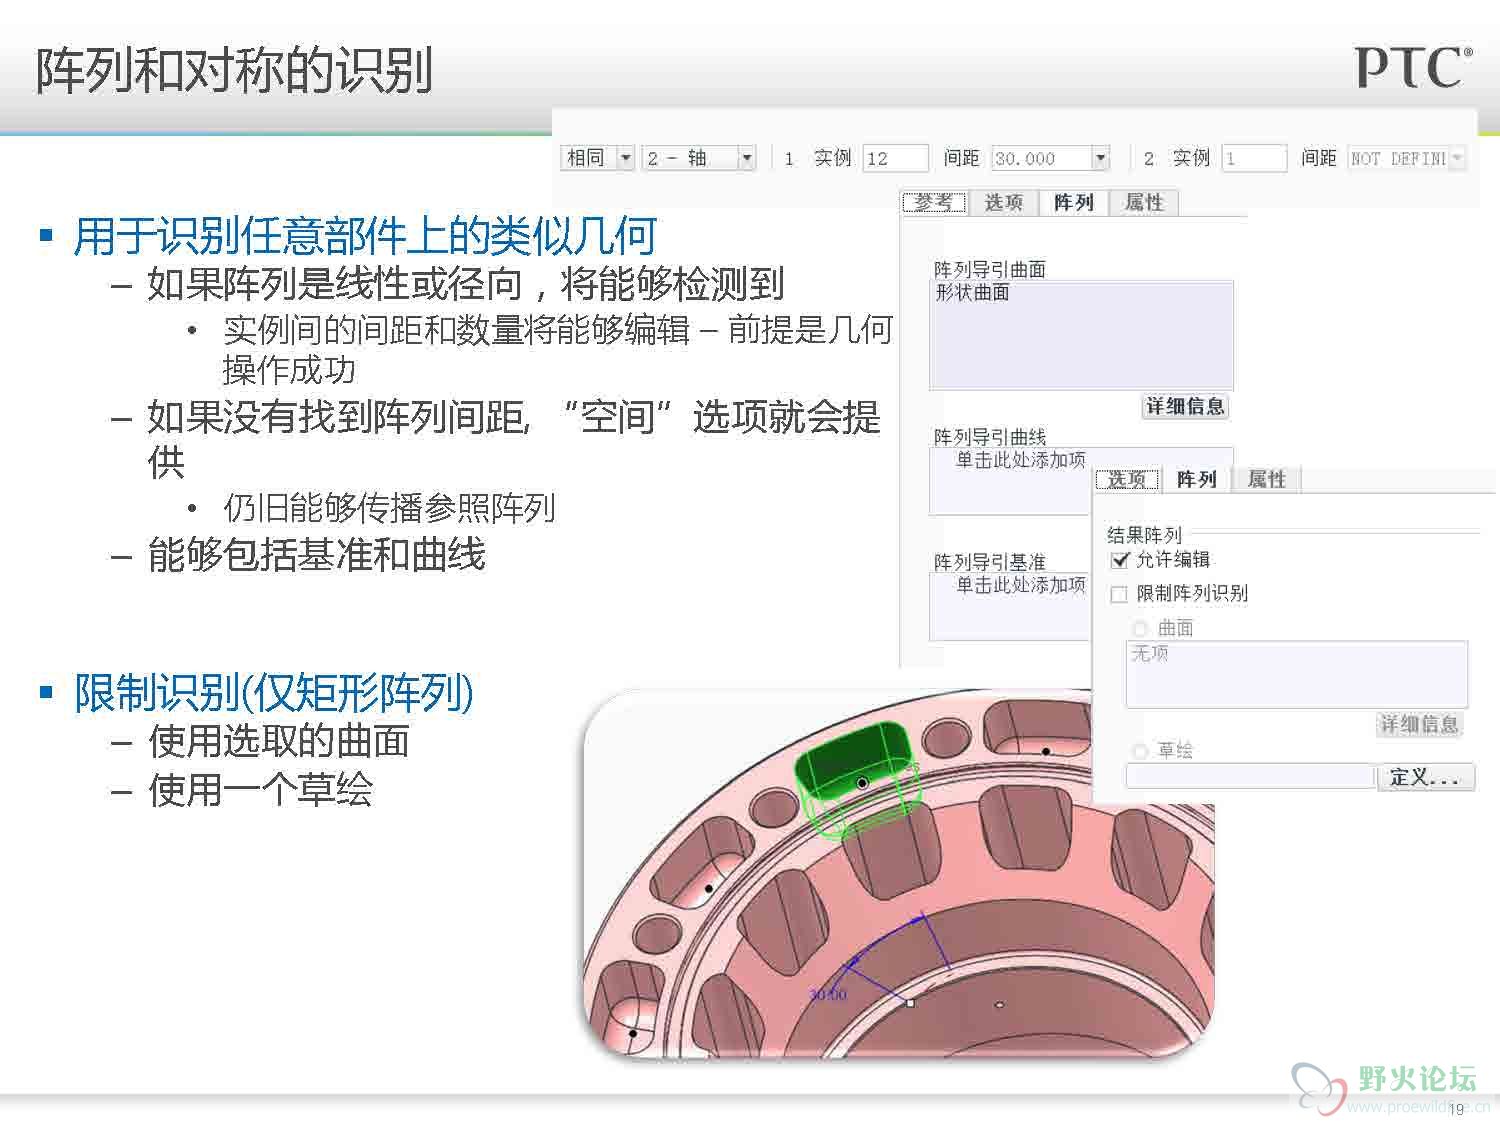The image size is (1500, 1125).
Task: Click the first 实例 count field showing 12
Action: pyautogui.click(x=895, y=158)
